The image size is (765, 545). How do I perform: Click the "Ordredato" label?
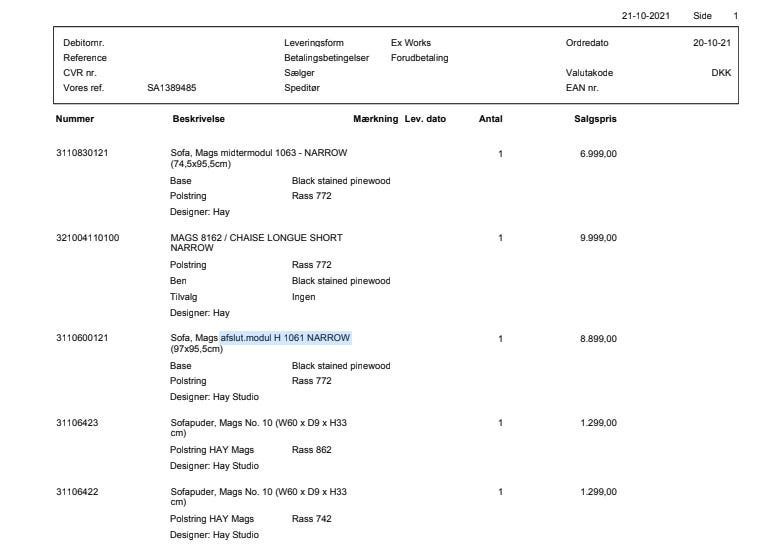(x=587, y=42)
